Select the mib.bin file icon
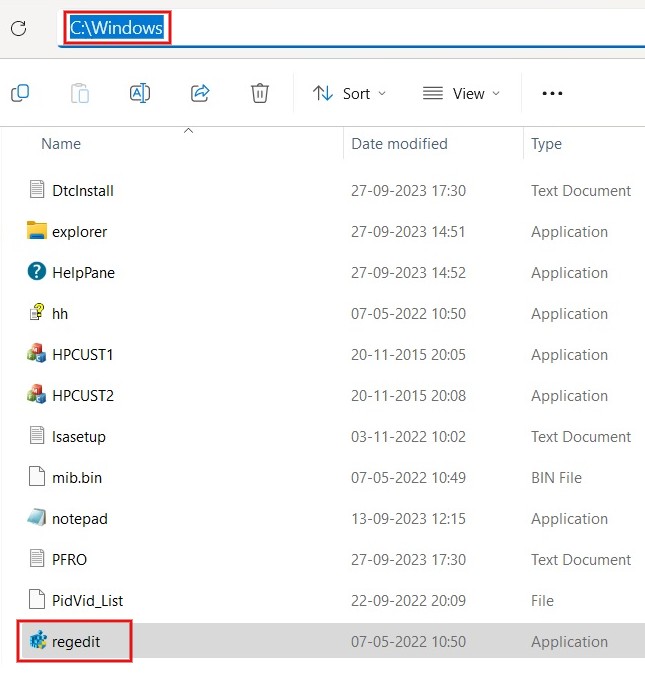Screen dimensions: 645x673 pyautogui.click(x=37, y=476)
